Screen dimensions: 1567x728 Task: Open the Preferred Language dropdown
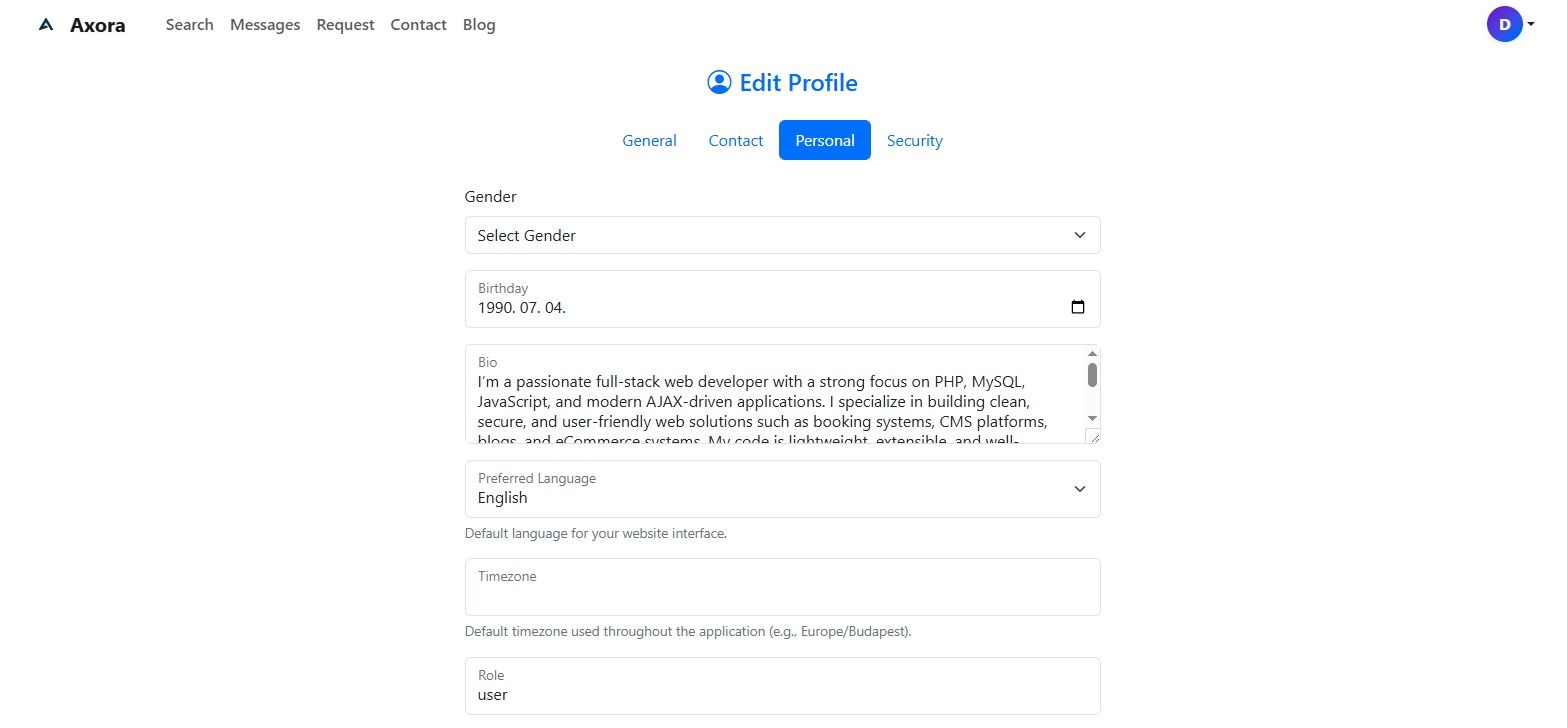pyautogui.click(x=782, y=489)
